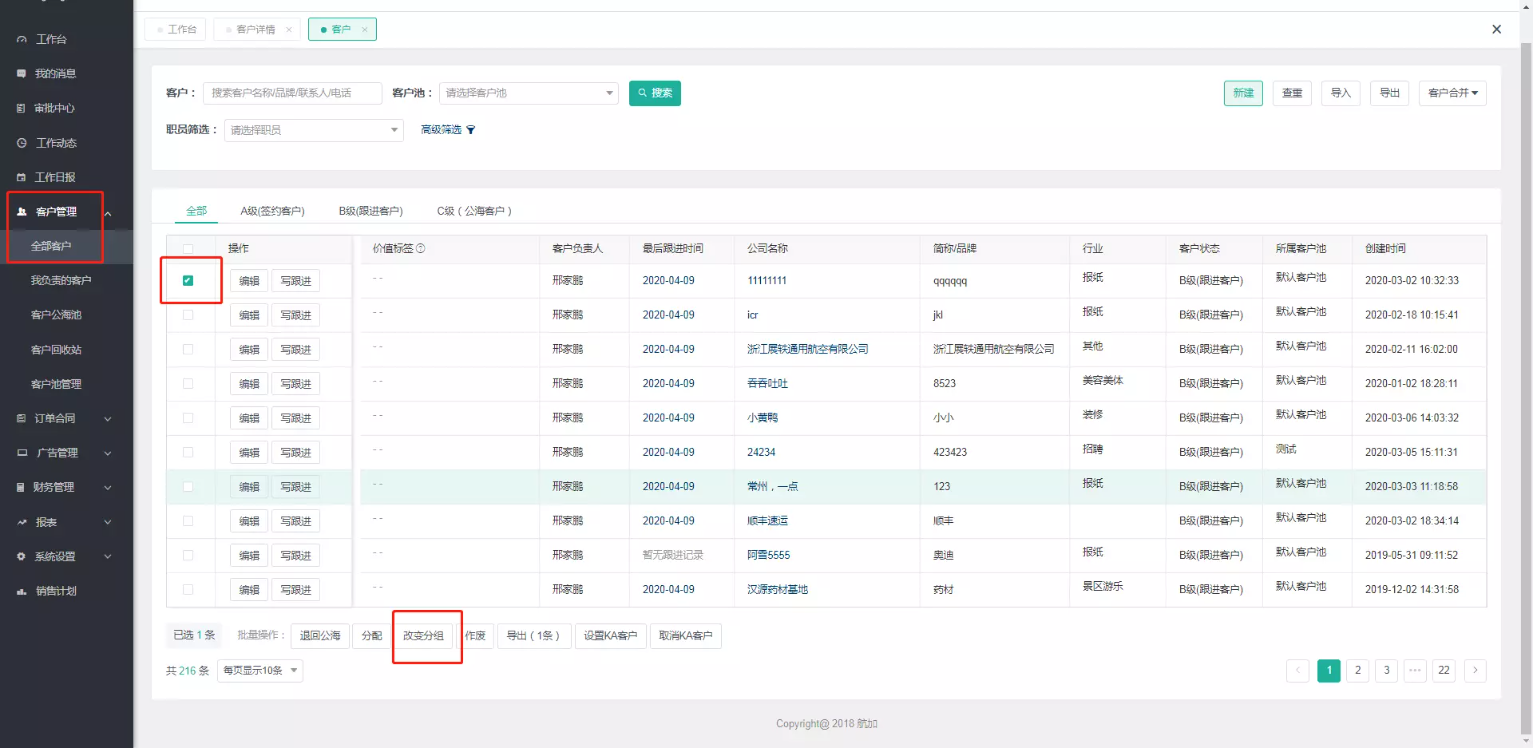Click the help icon beside 价值标签

(x=420, y=248)
